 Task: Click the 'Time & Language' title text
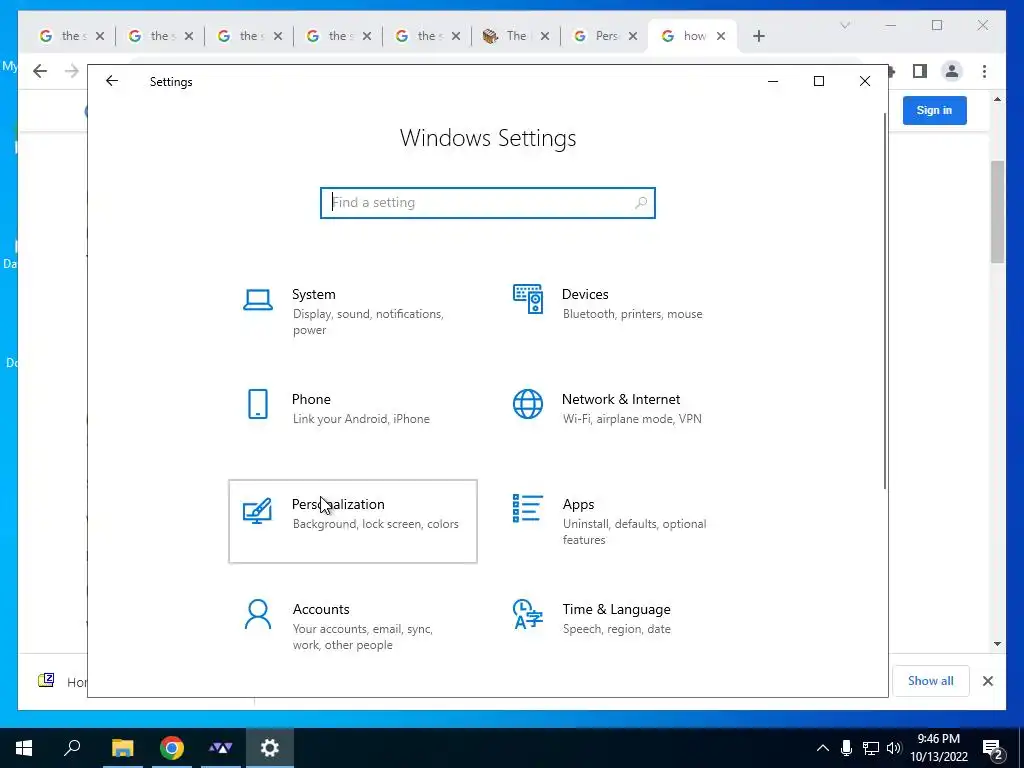point(616,609)
